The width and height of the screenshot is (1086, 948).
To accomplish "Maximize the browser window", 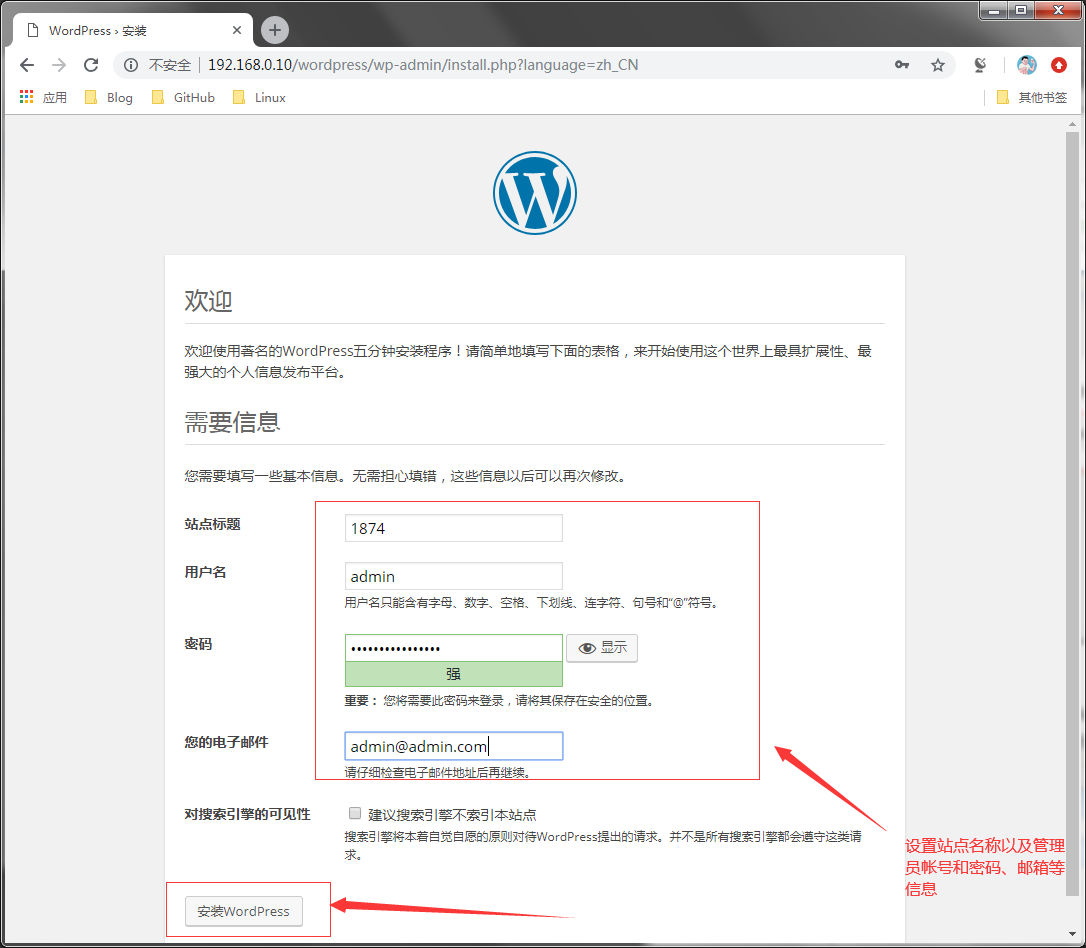I will tap(1021, 10).
